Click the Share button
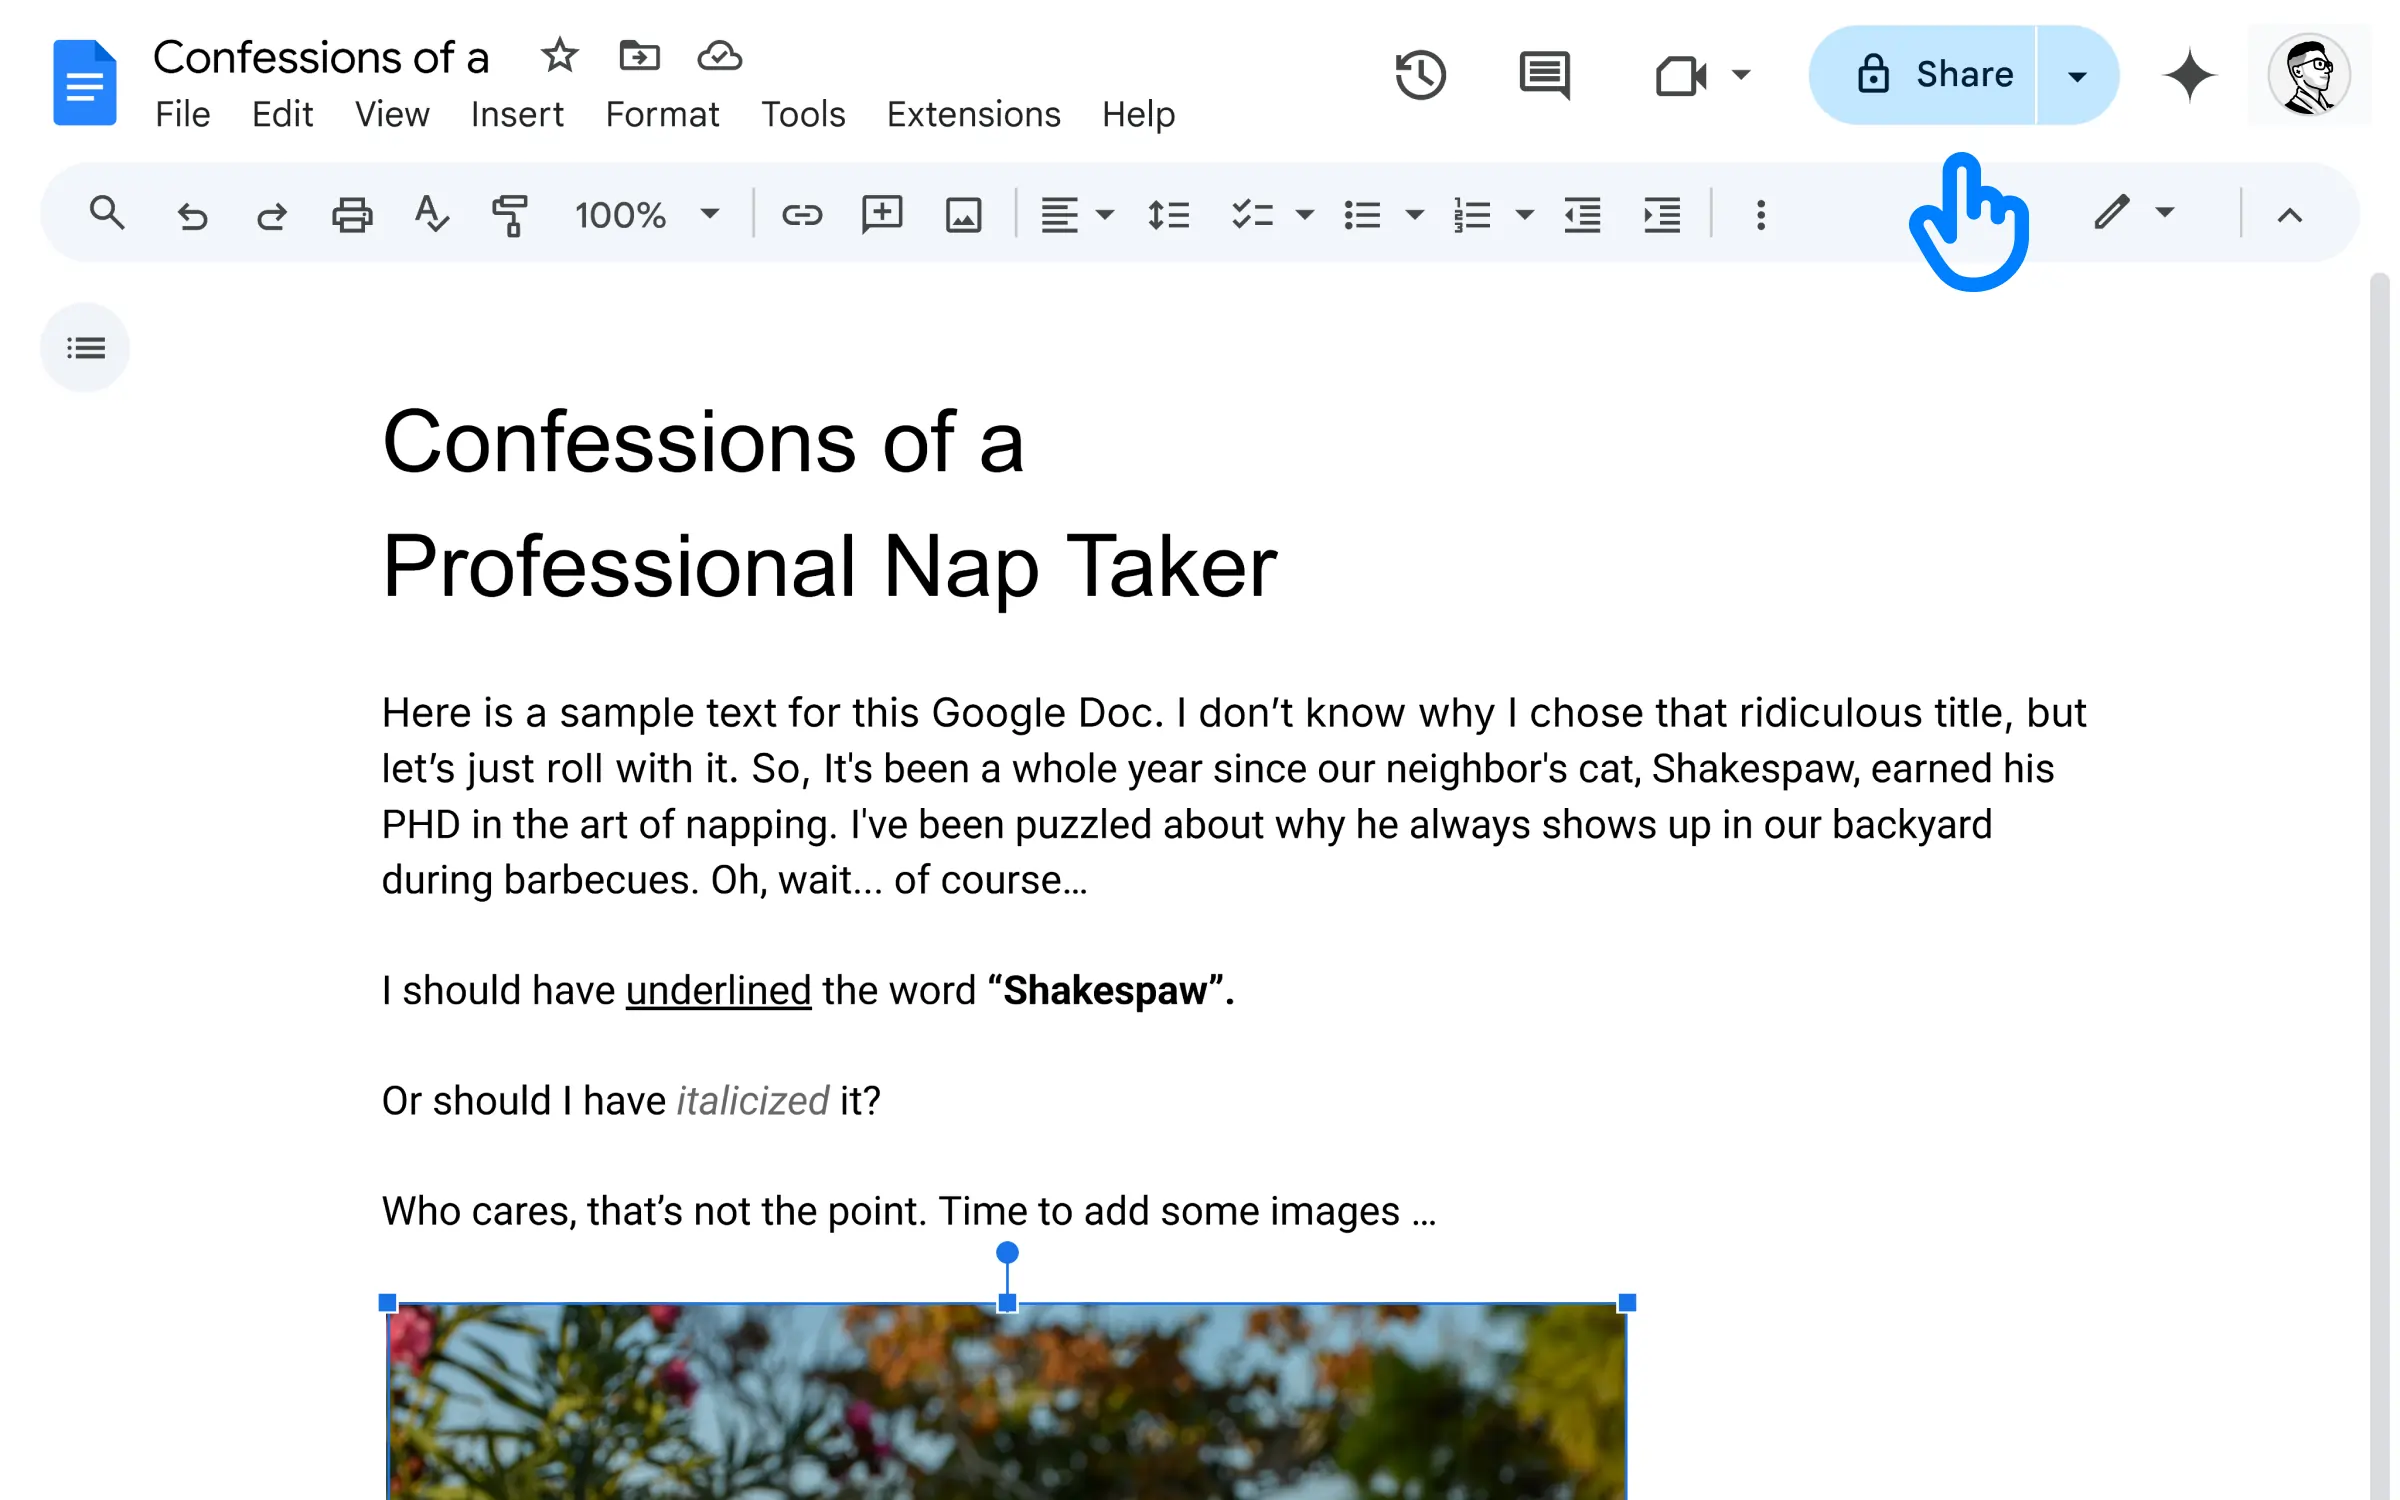The image size is (2400, 1500). pos(1923,75)
